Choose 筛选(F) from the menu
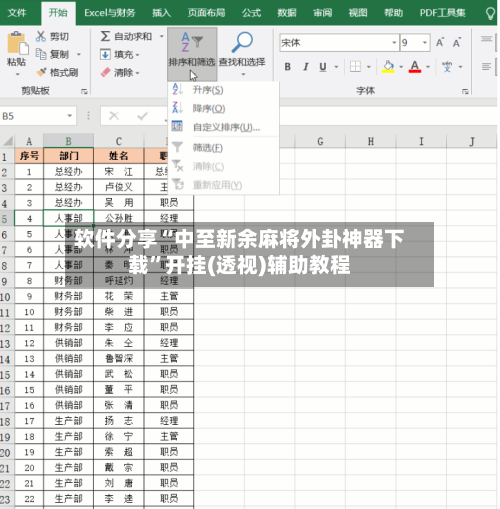The image size is (500, 509). pos(223,147)
